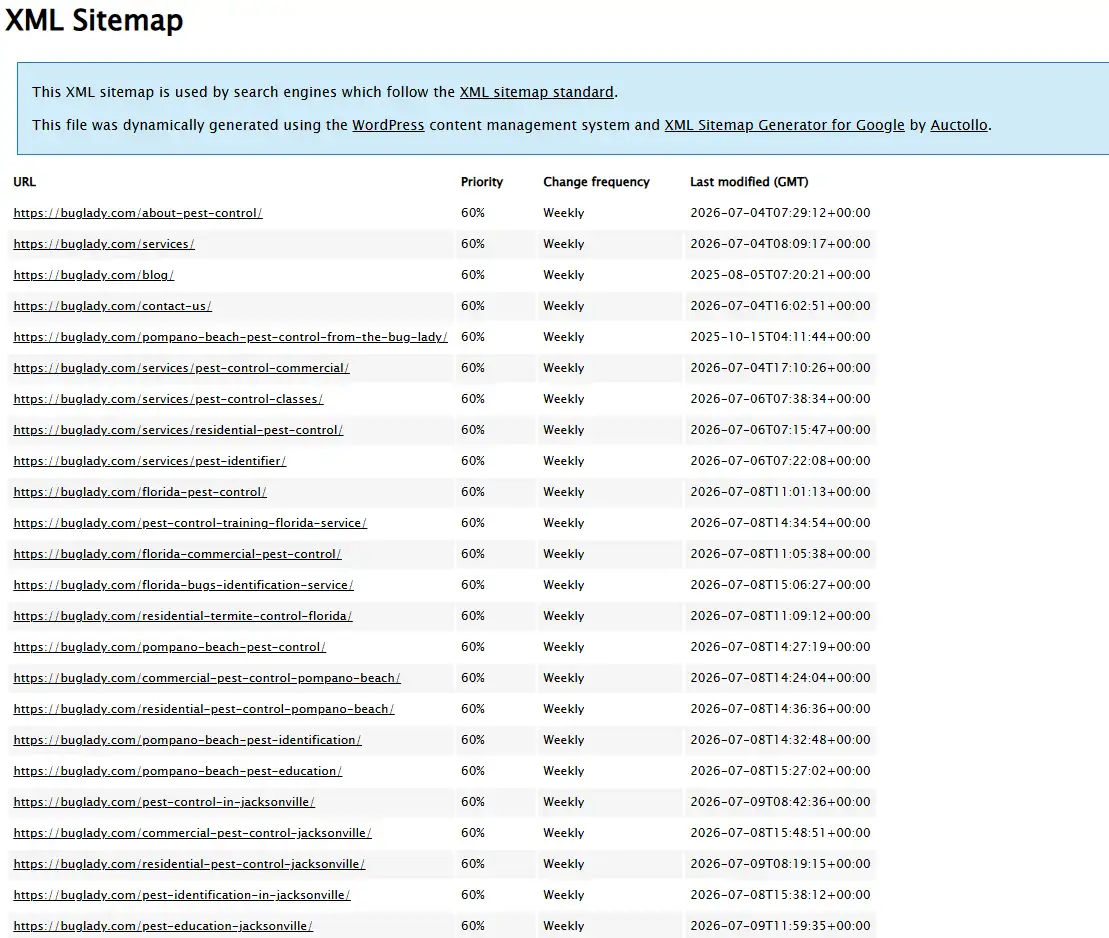Open the WordPress link
The image size is (1109, 938).
pos(388,125)
